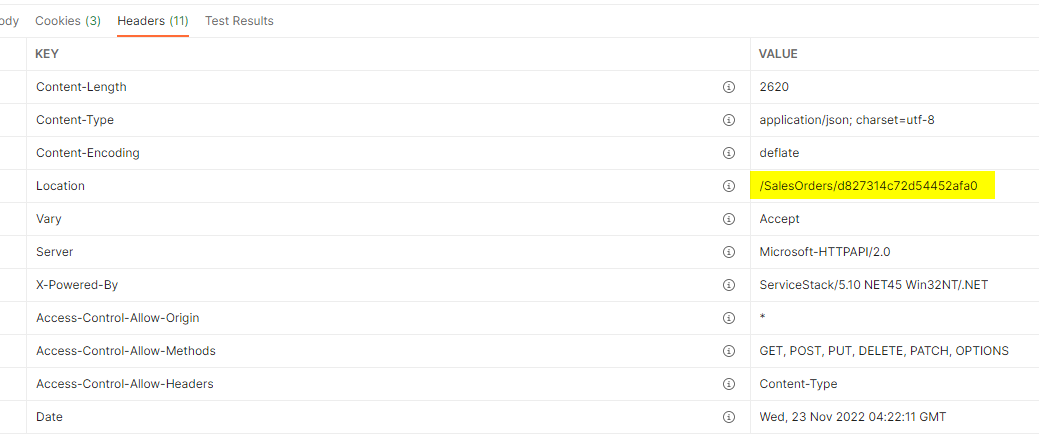
Task: Click info icon beside Date header
Action: tap(729, 417)
